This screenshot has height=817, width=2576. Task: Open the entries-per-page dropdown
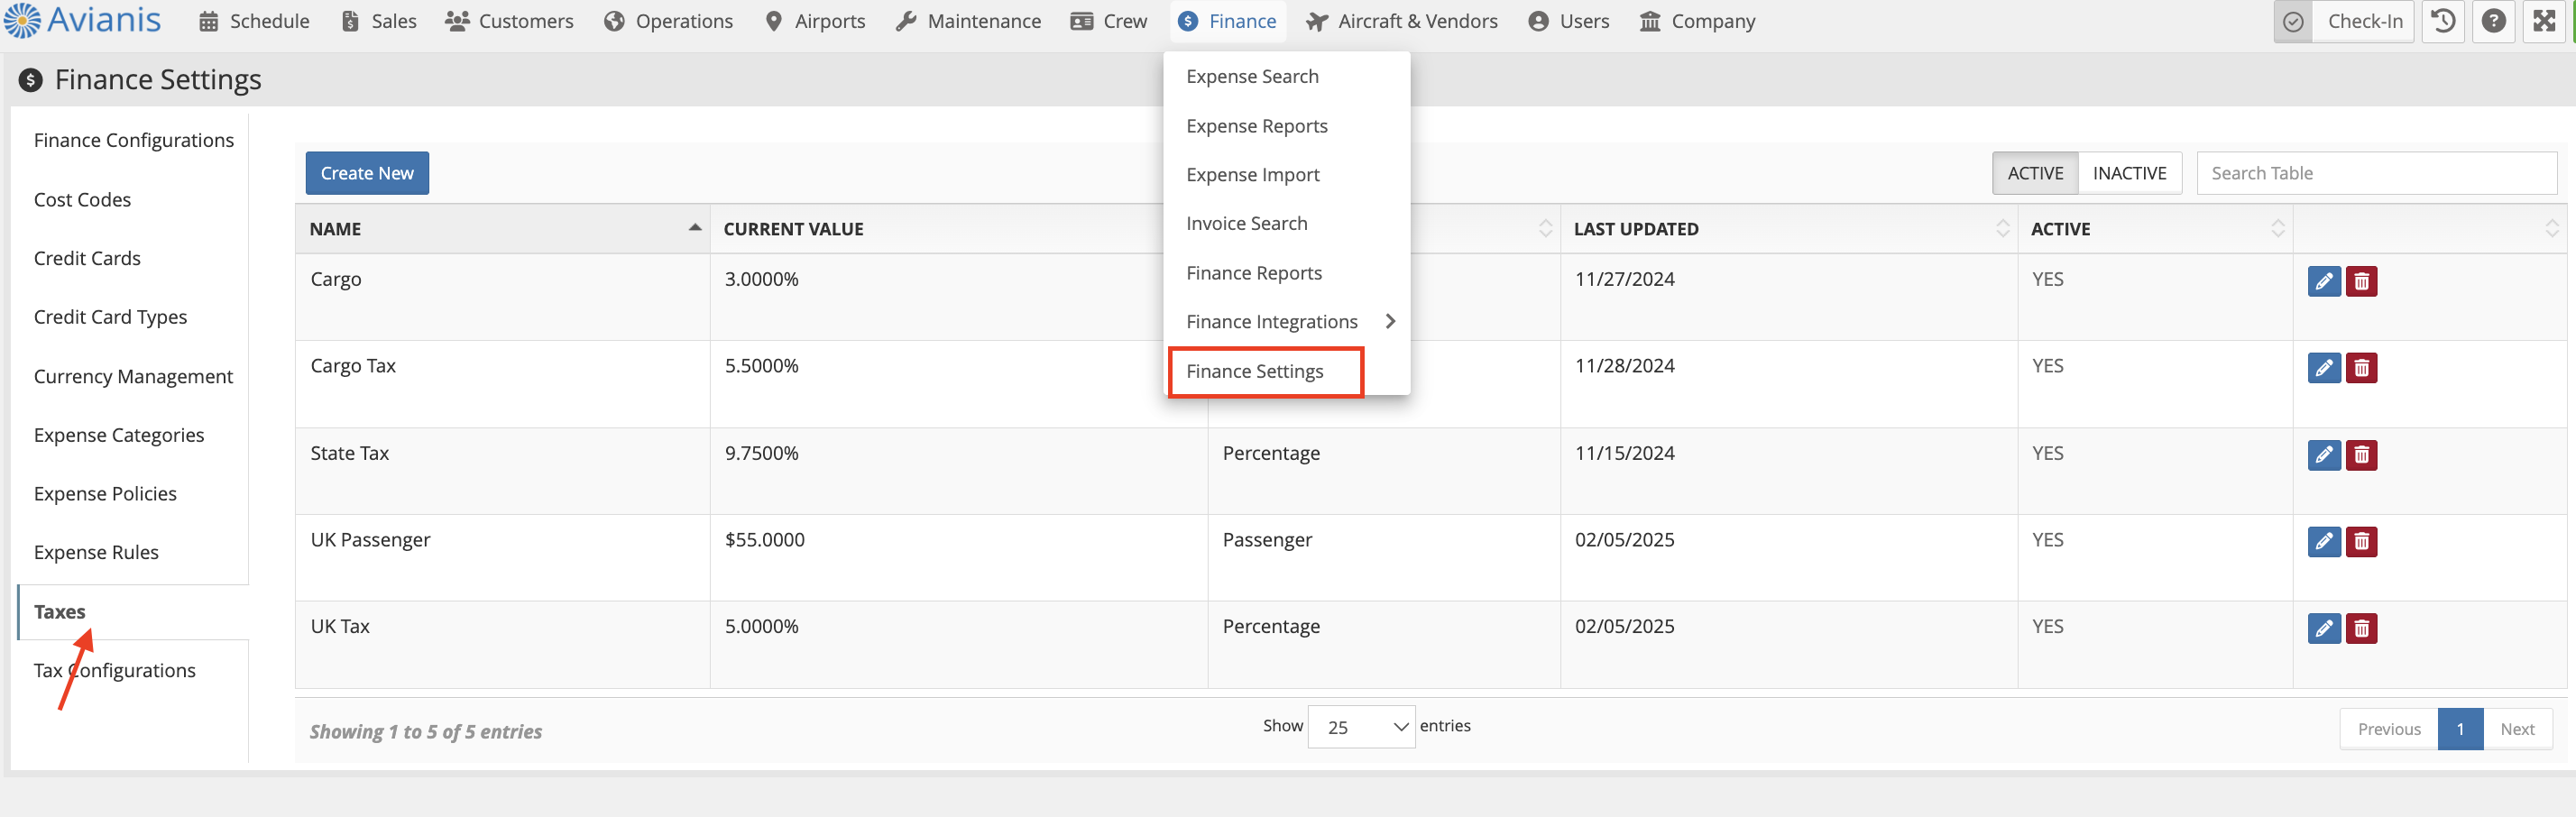coord(1360,727)
